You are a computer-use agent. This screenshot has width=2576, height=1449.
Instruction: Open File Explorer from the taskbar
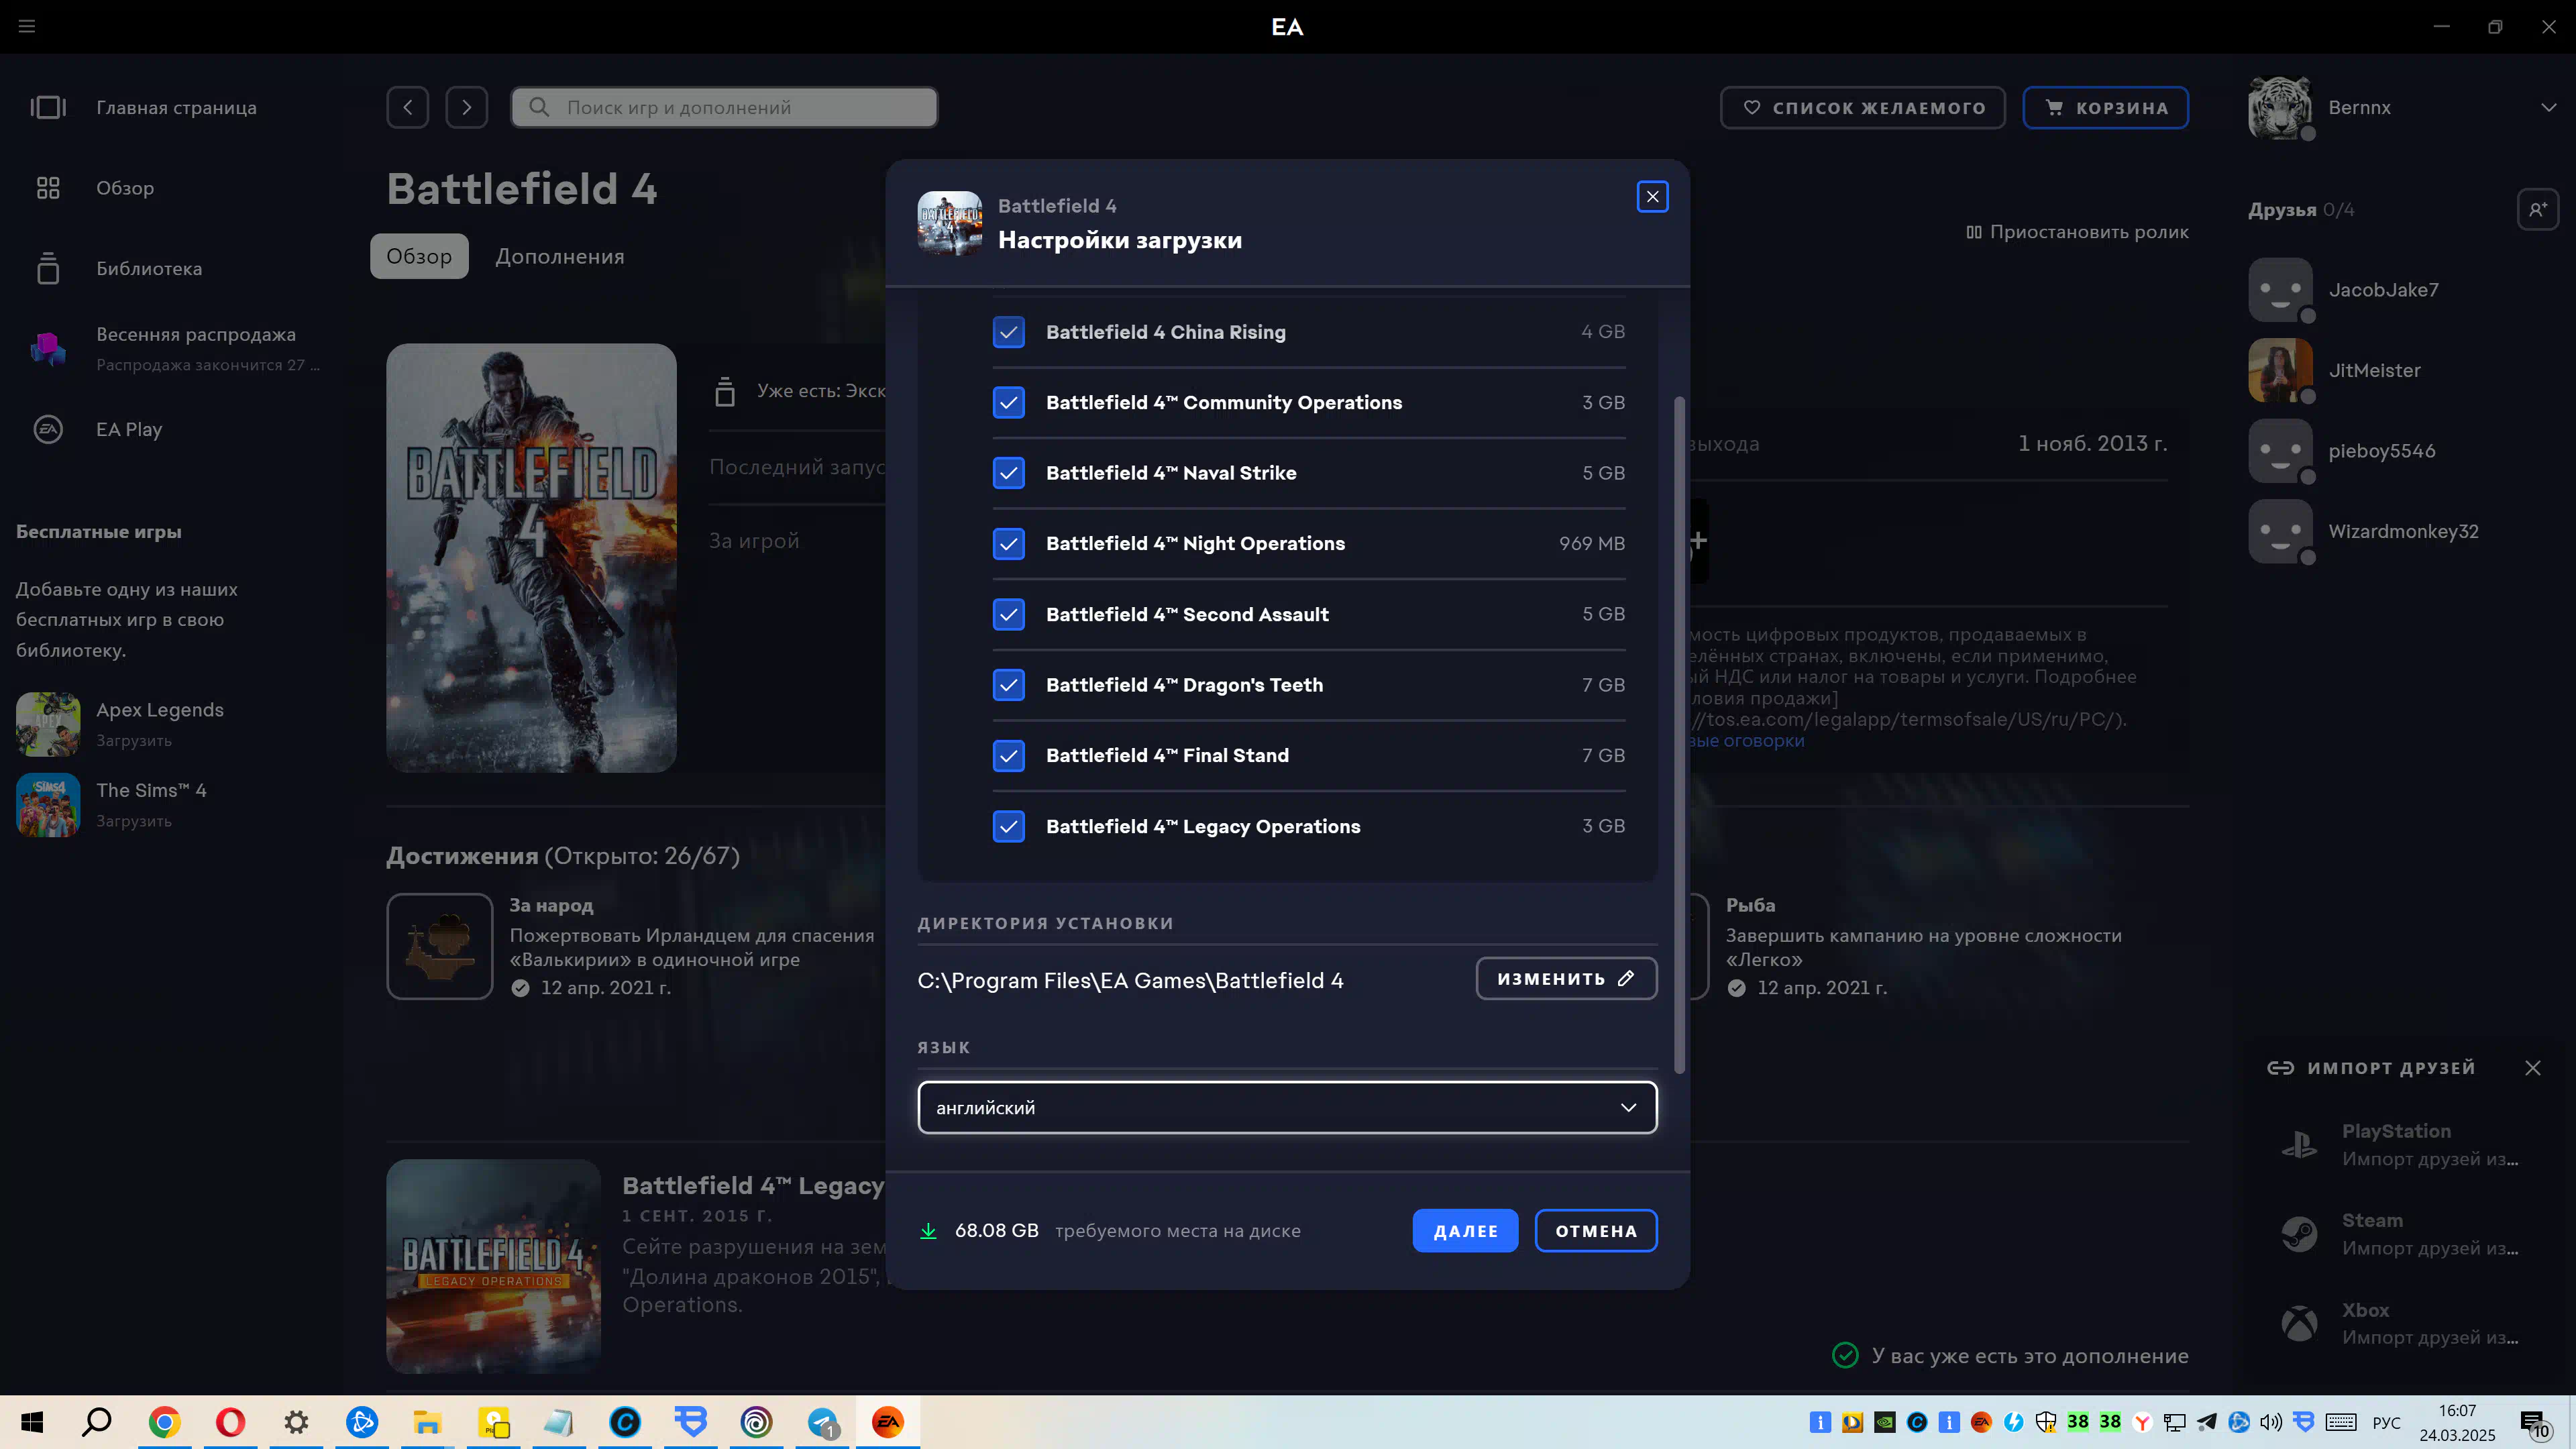[x=427, y=1422]
